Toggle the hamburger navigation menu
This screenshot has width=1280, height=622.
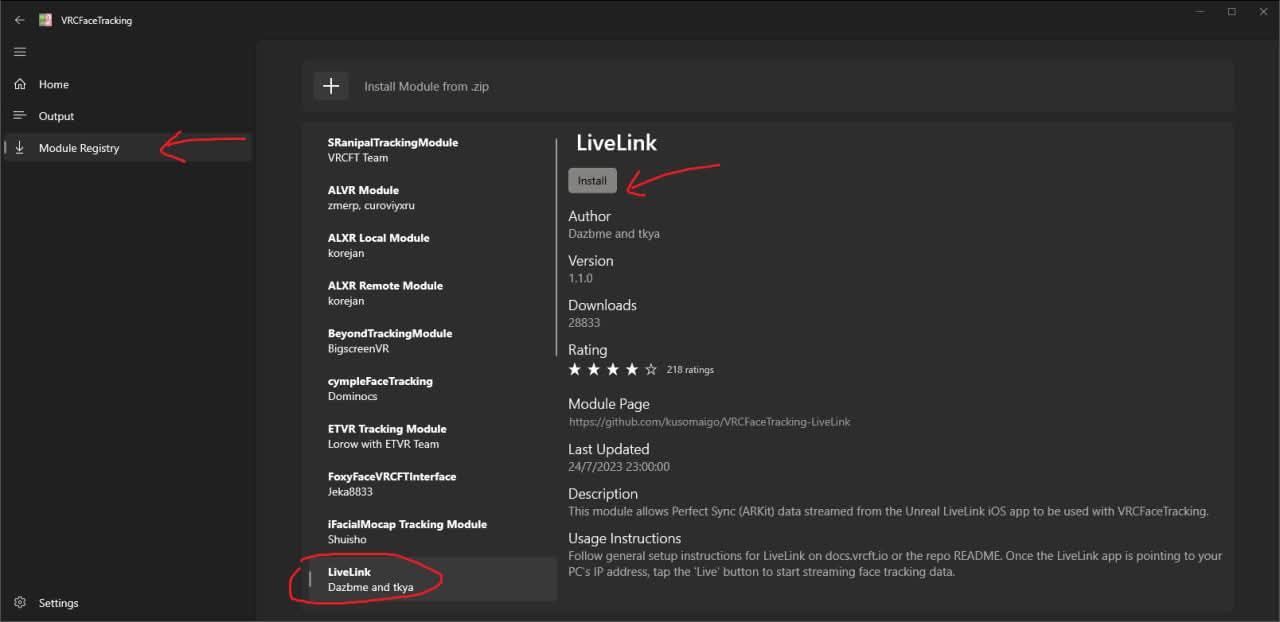tap(20, 52)
